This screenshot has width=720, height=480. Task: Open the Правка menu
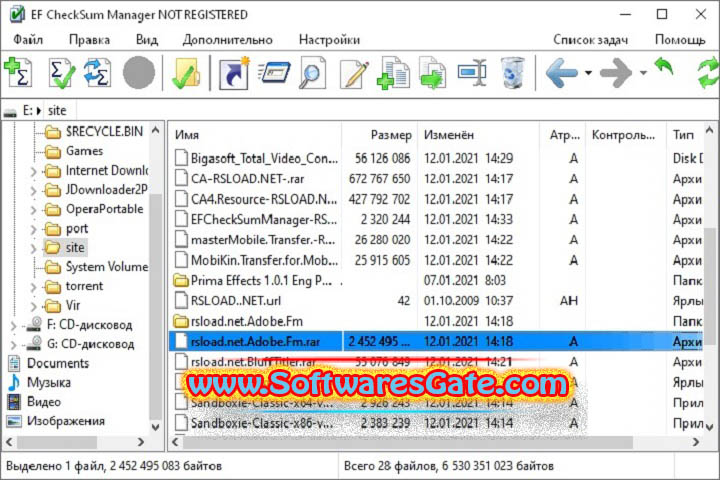90,40
